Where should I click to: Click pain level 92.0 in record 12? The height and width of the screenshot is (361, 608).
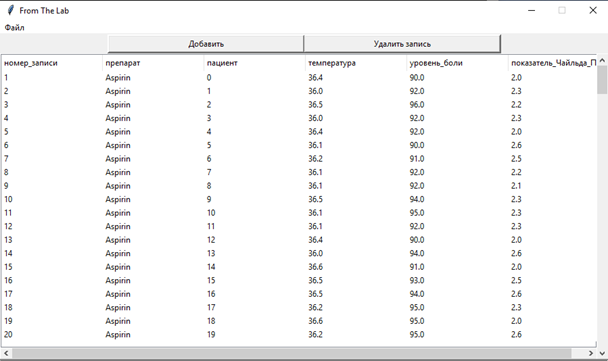coord(417,226)
